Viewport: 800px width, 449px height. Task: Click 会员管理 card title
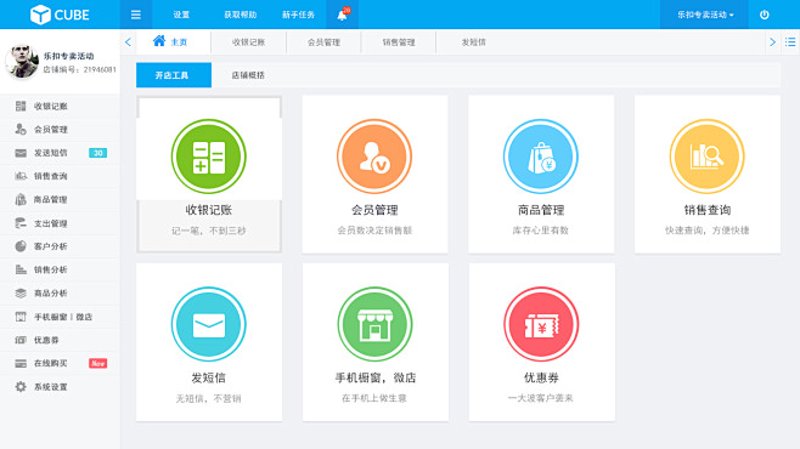point(374,210)
